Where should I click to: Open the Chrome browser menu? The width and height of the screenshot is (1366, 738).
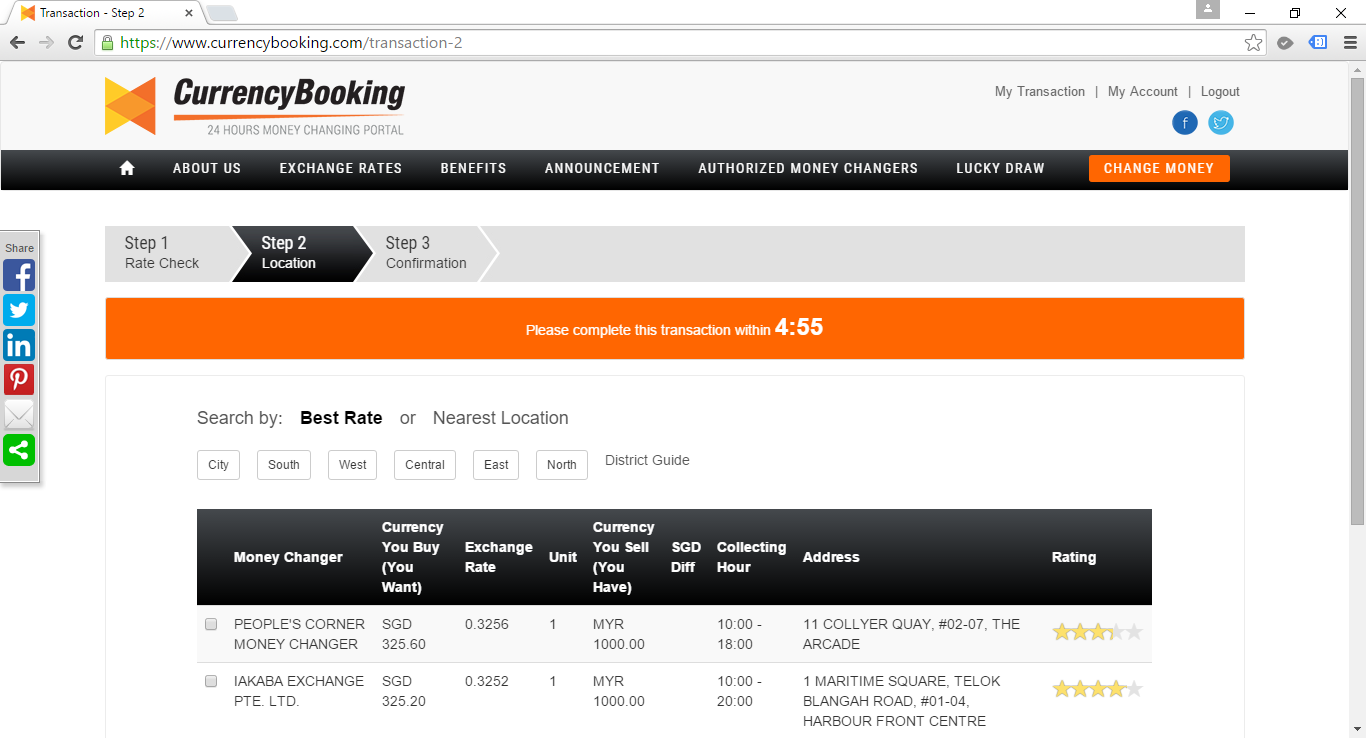[1350, 43]
